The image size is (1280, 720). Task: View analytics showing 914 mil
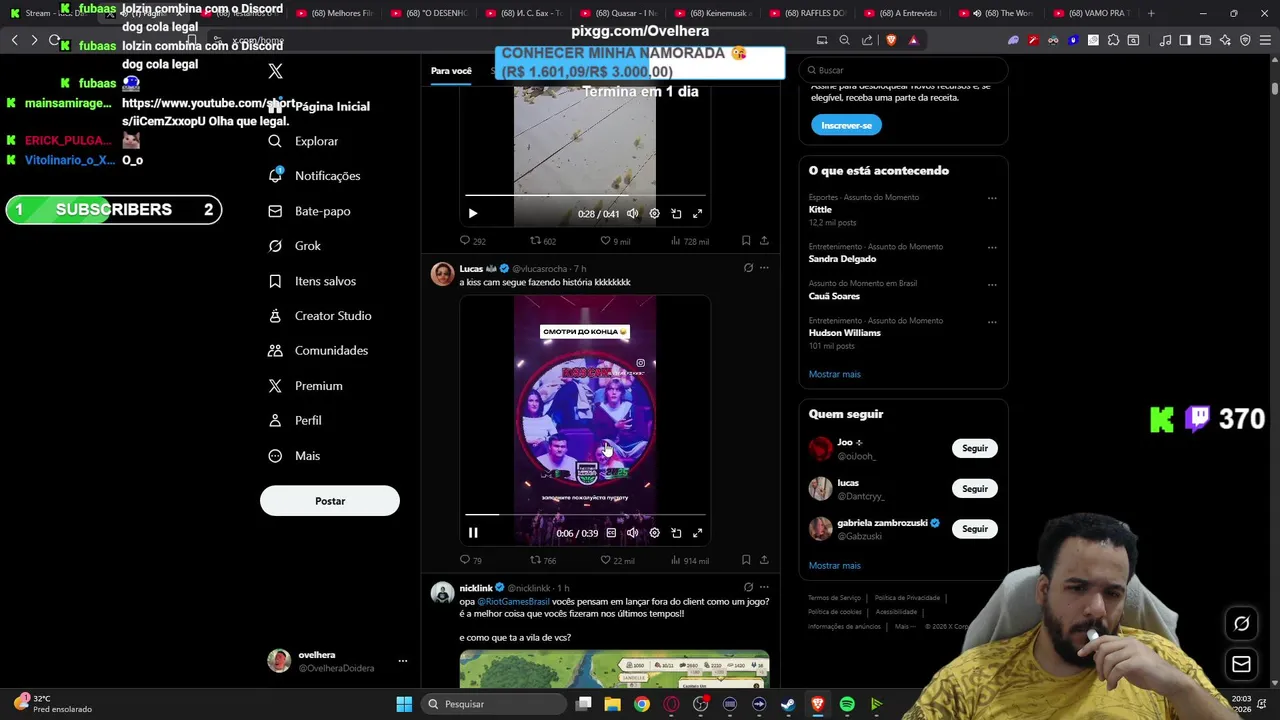click(690, 560)
